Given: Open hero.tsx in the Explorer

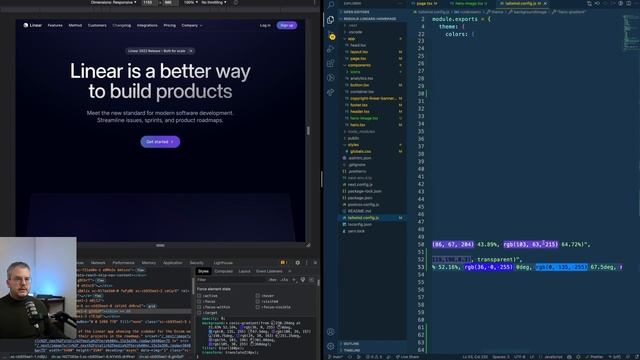Looking at the screenshot, I should [x=358, y=125].
